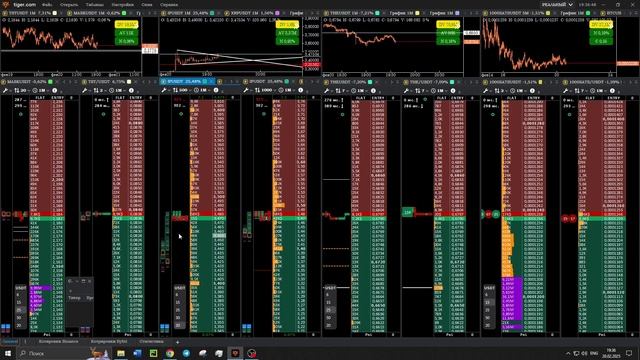Click info icon in active IPUSDT panel toolbar
The image size is (640, 360).
point(216,90)
